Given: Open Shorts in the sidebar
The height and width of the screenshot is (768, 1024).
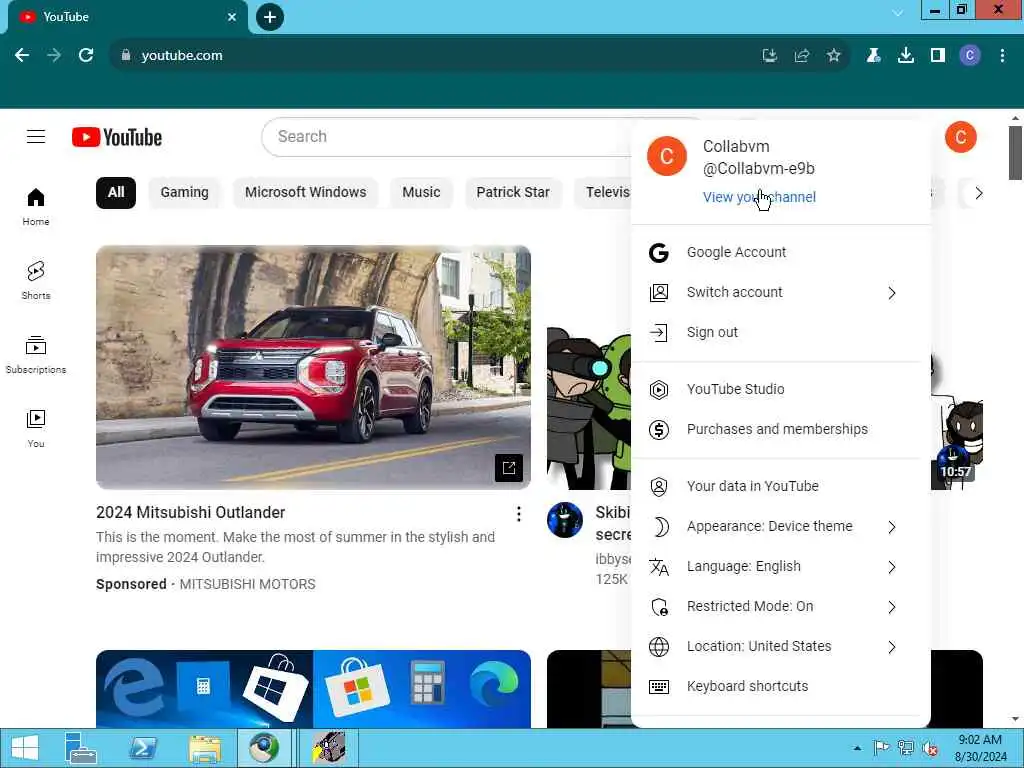Looking at the screenshot, I should tap(36, 281).
